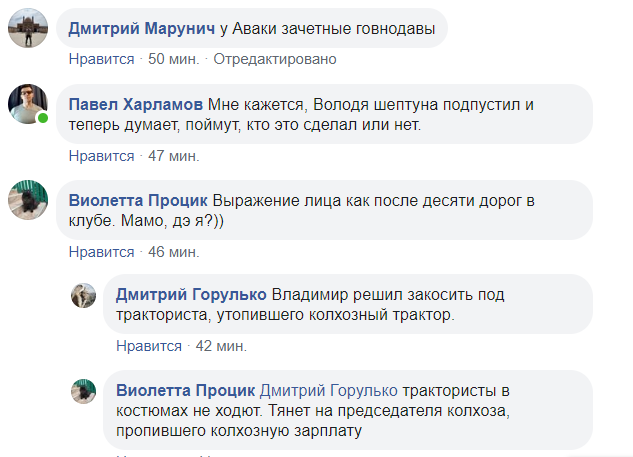This screenshot has height=457, width=633.
Task: Click avatar beside the "Выражение лица" comment
Action: 27,199
